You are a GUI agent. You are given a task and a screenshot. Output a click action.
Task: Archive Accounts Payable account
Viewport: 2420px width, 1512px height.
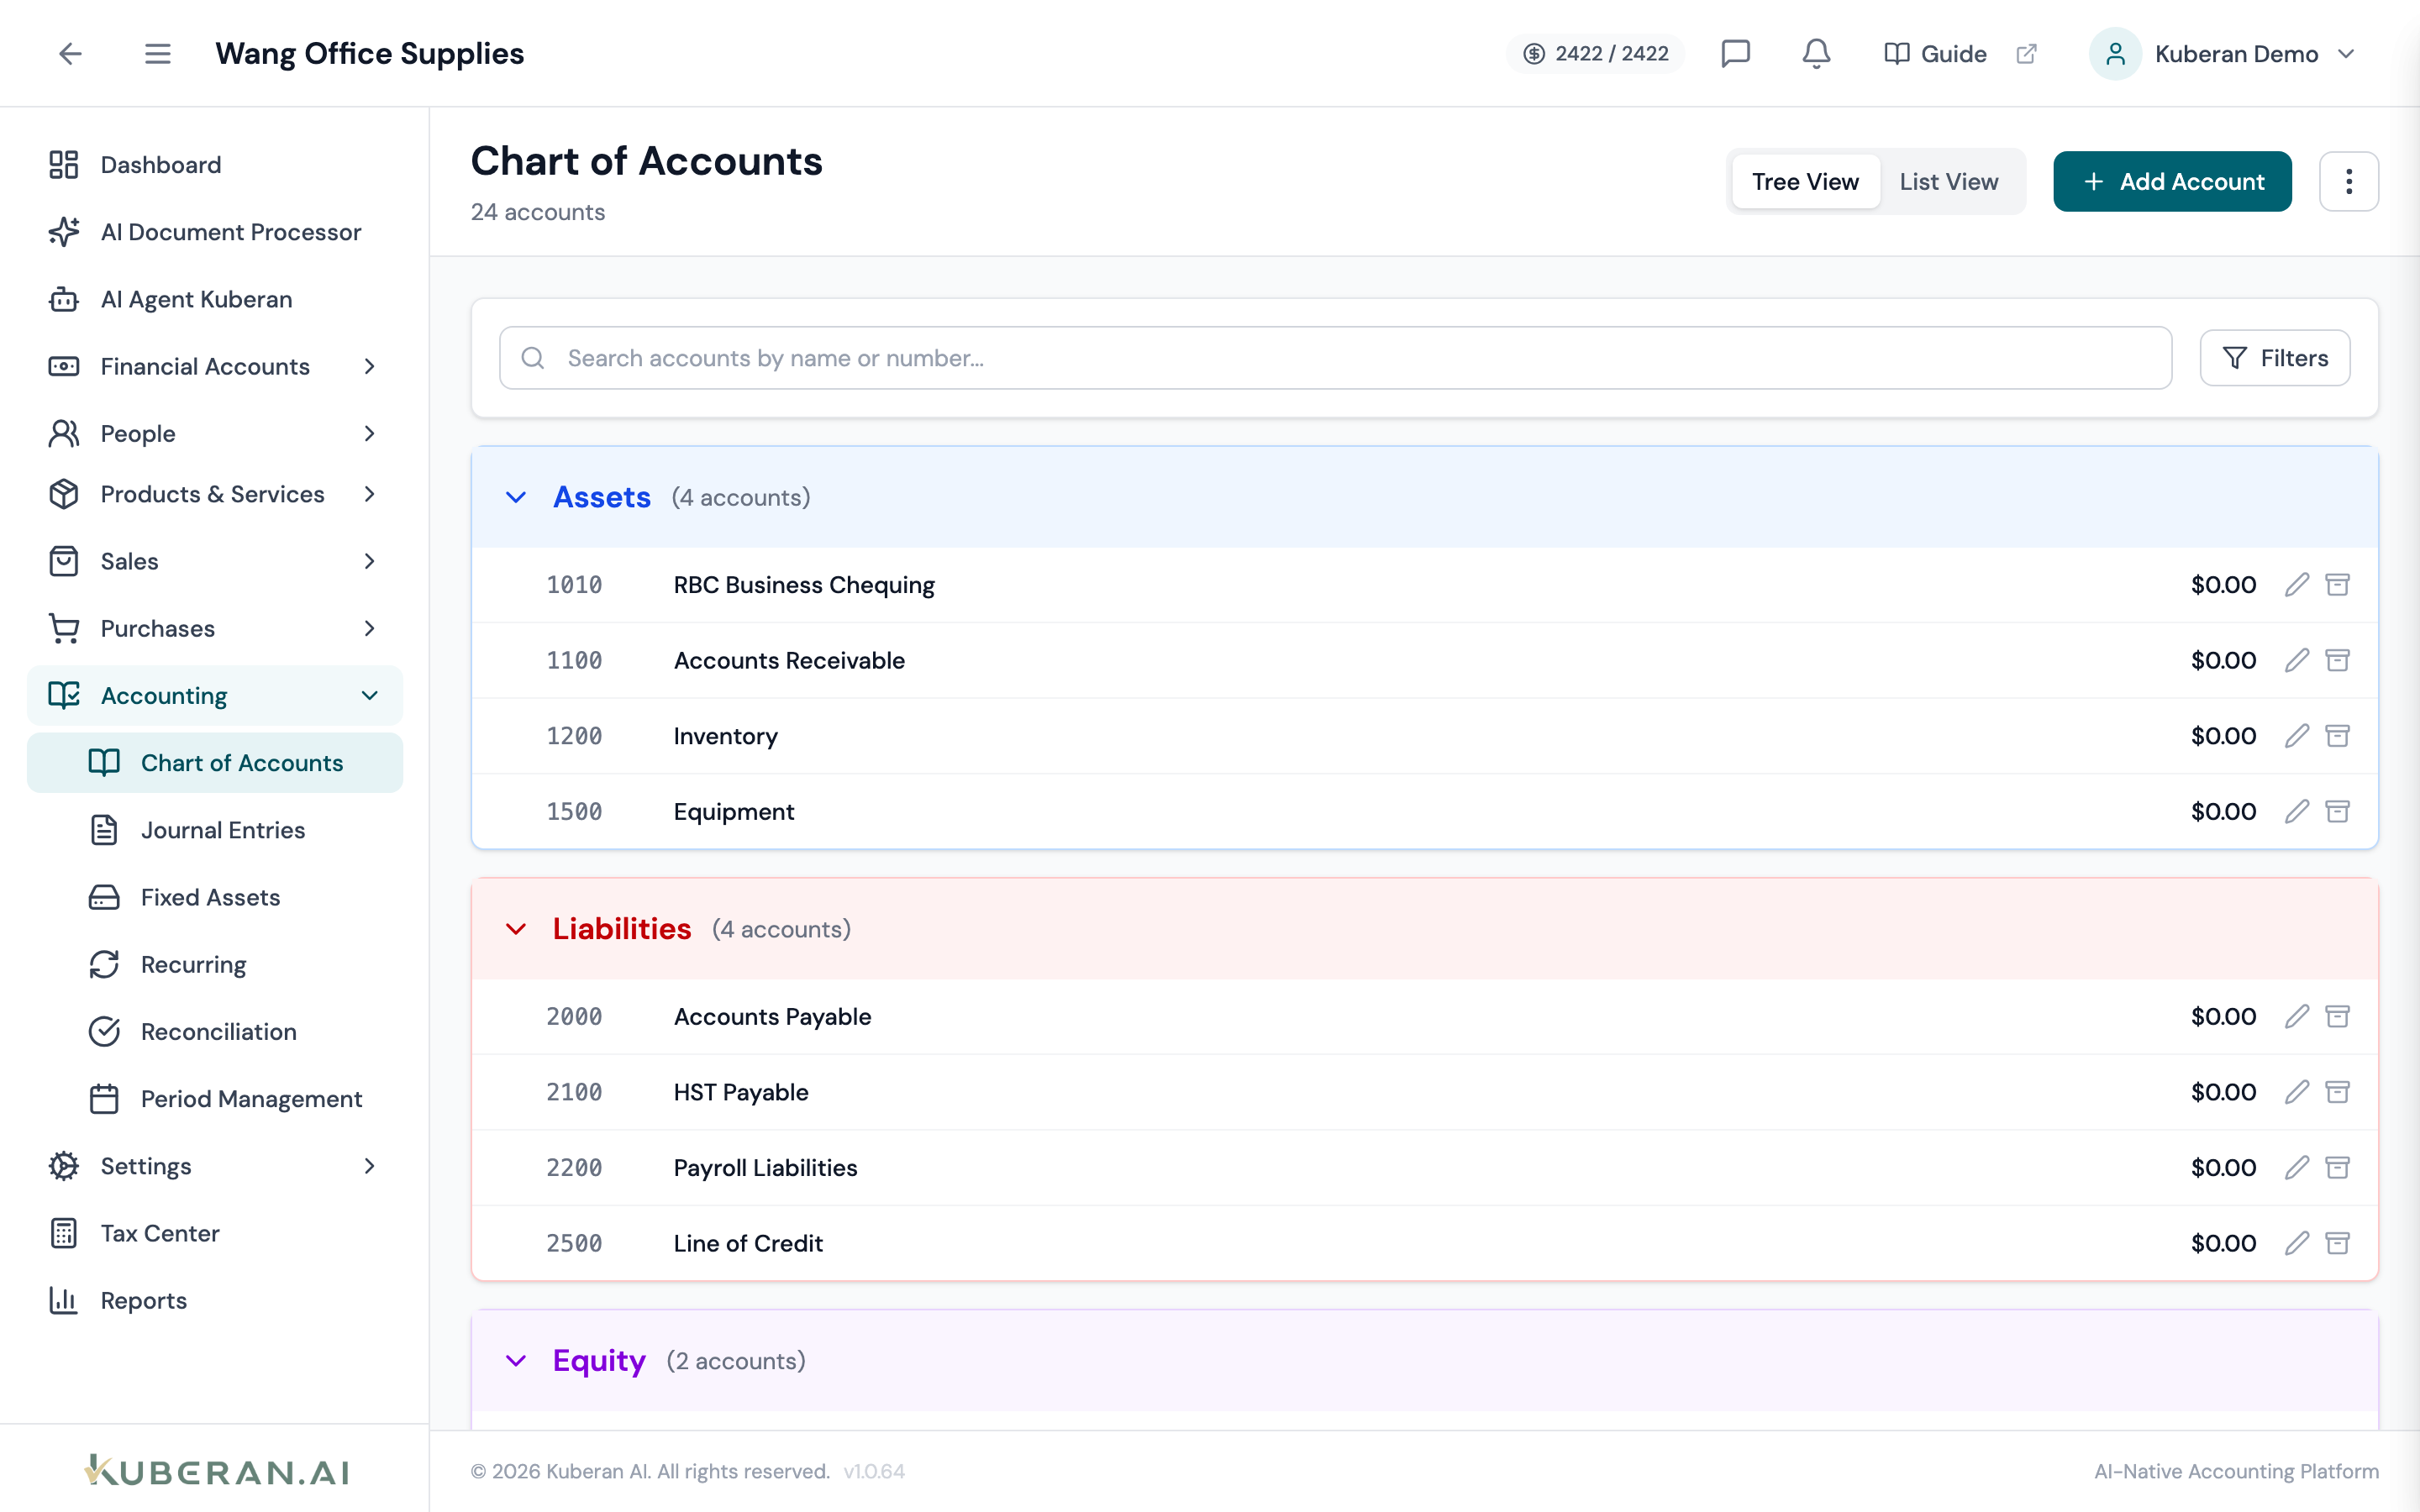2337,1016
